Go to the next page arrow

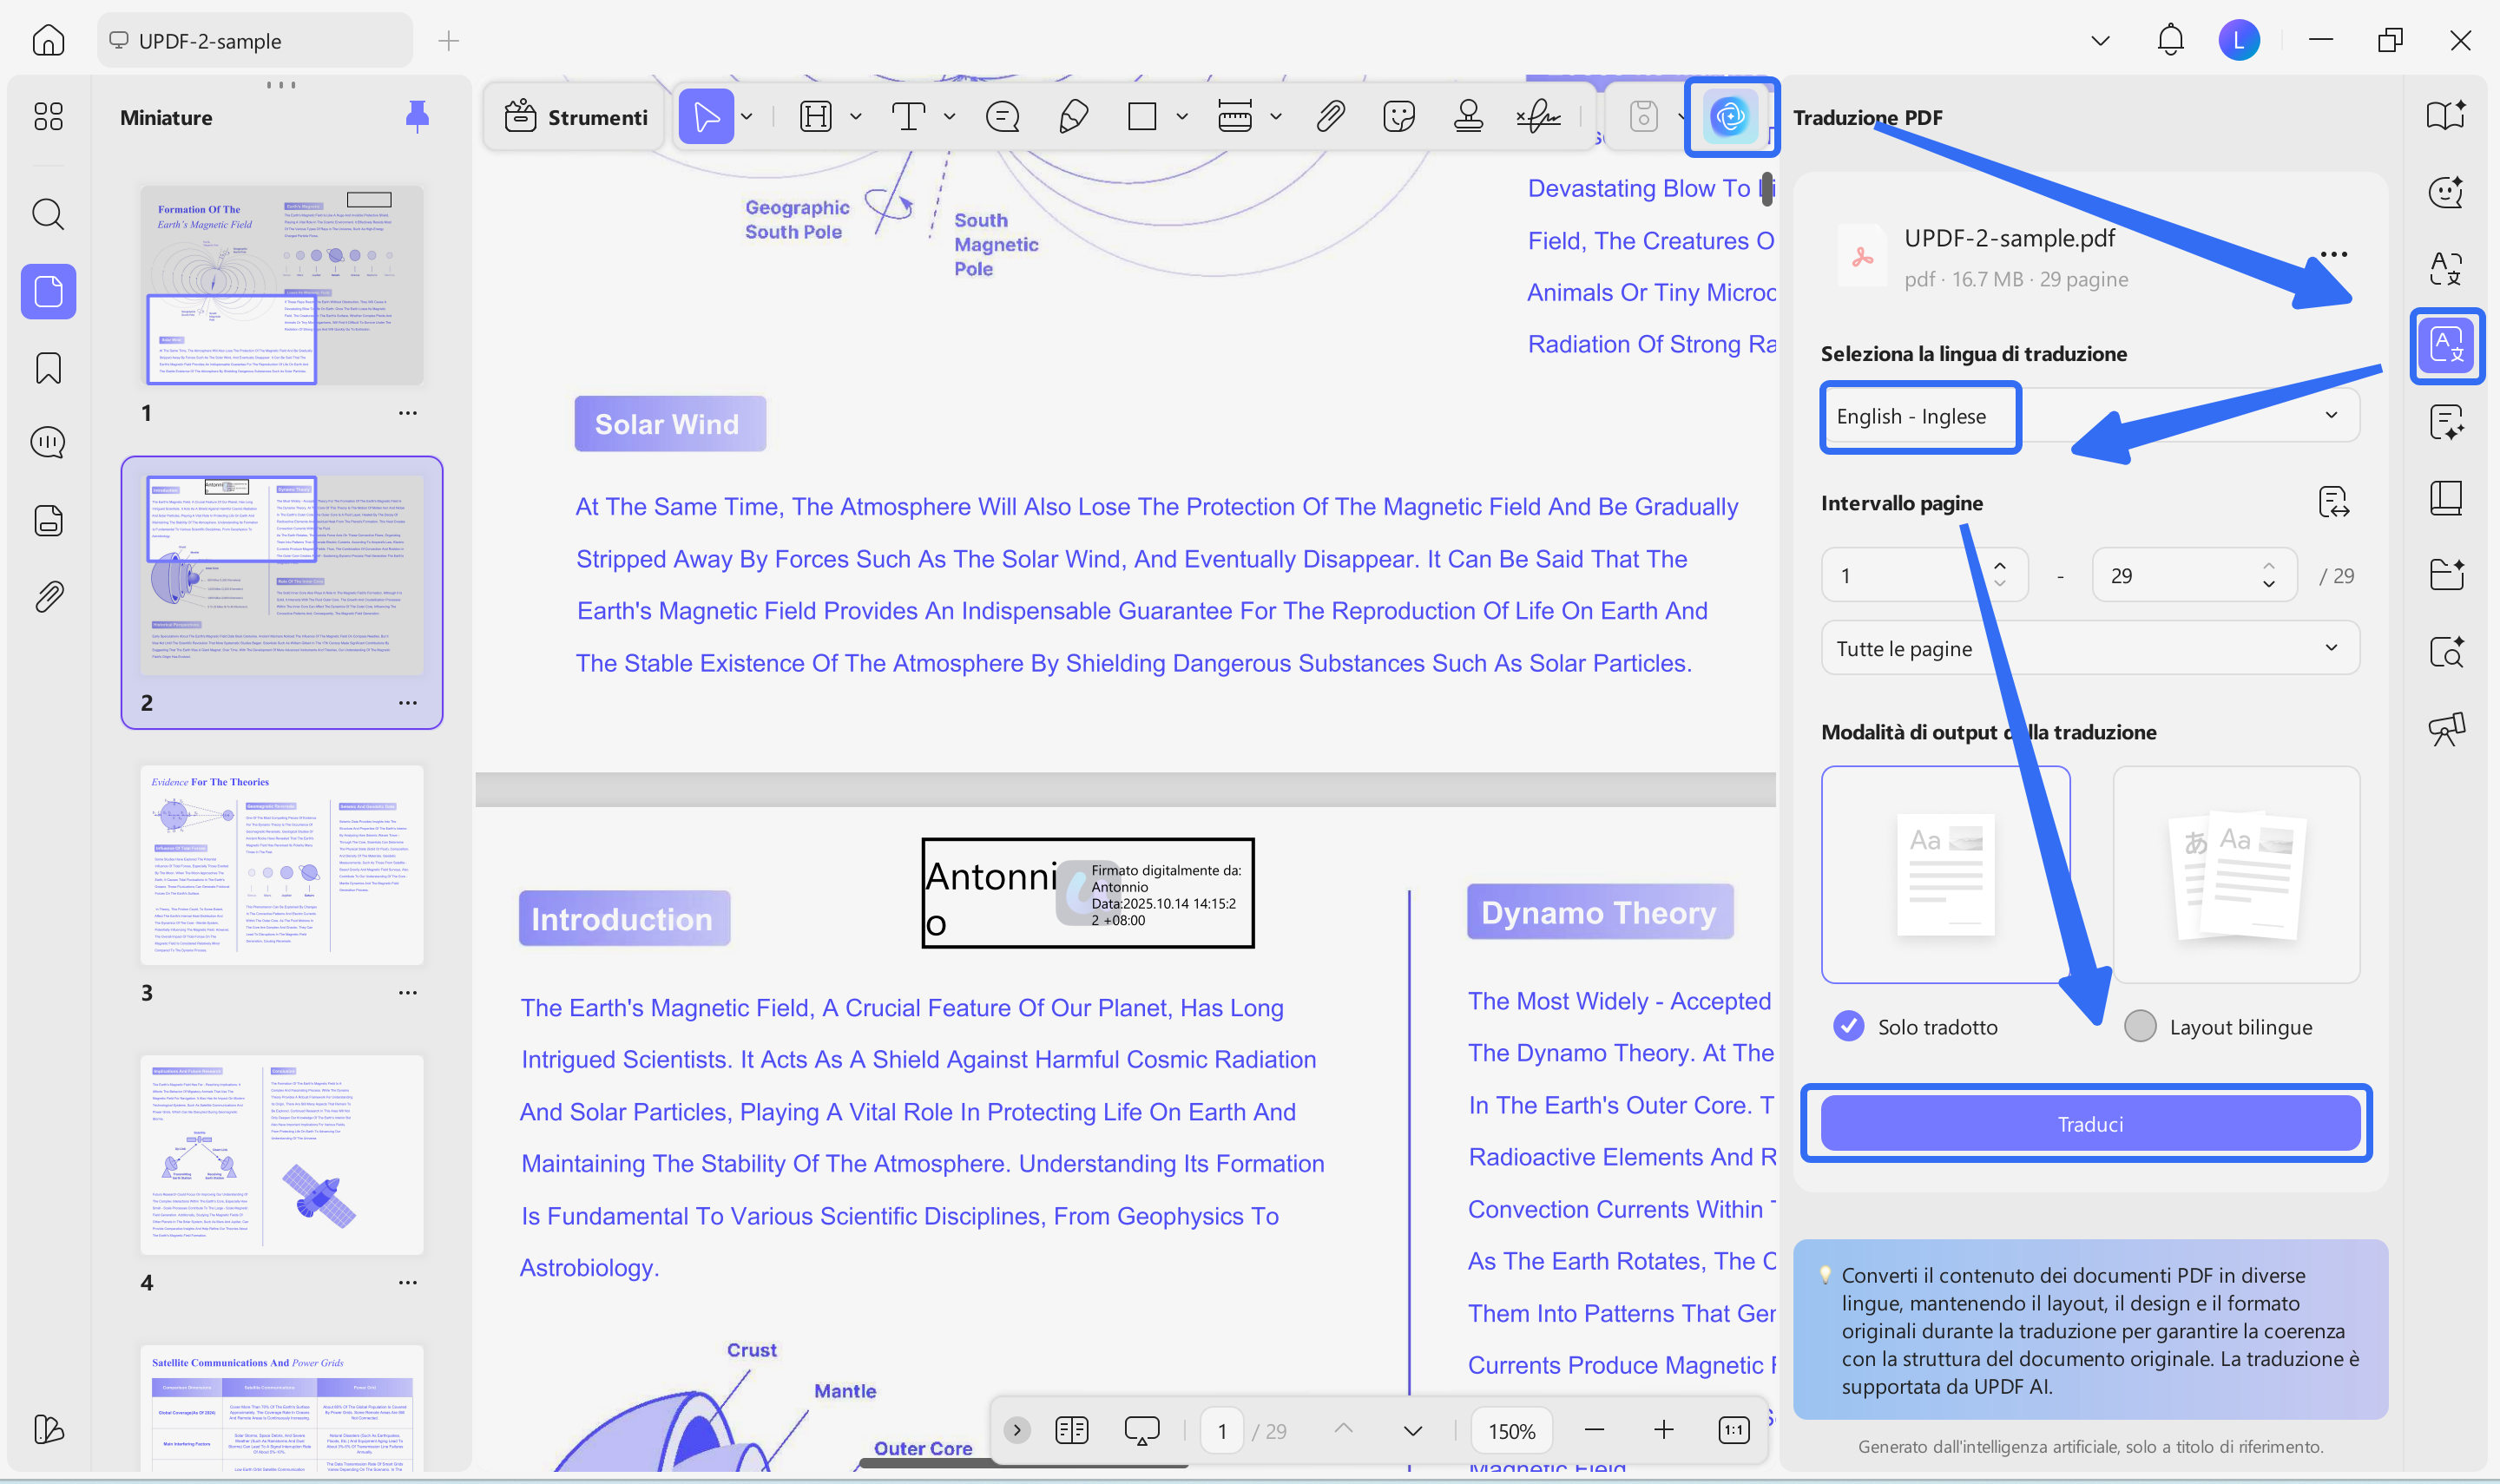click(1412, 1430)
